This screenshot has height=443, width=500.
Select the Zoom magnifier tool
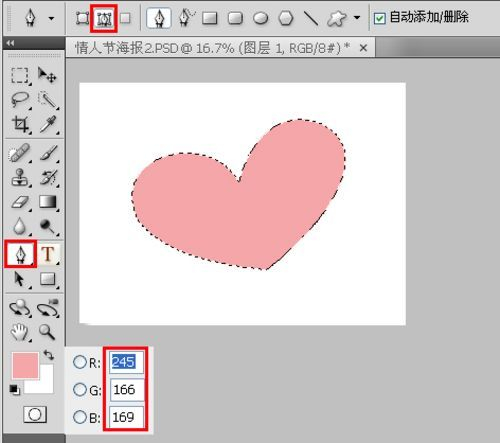pyautogui.click(x=47, y=332)
